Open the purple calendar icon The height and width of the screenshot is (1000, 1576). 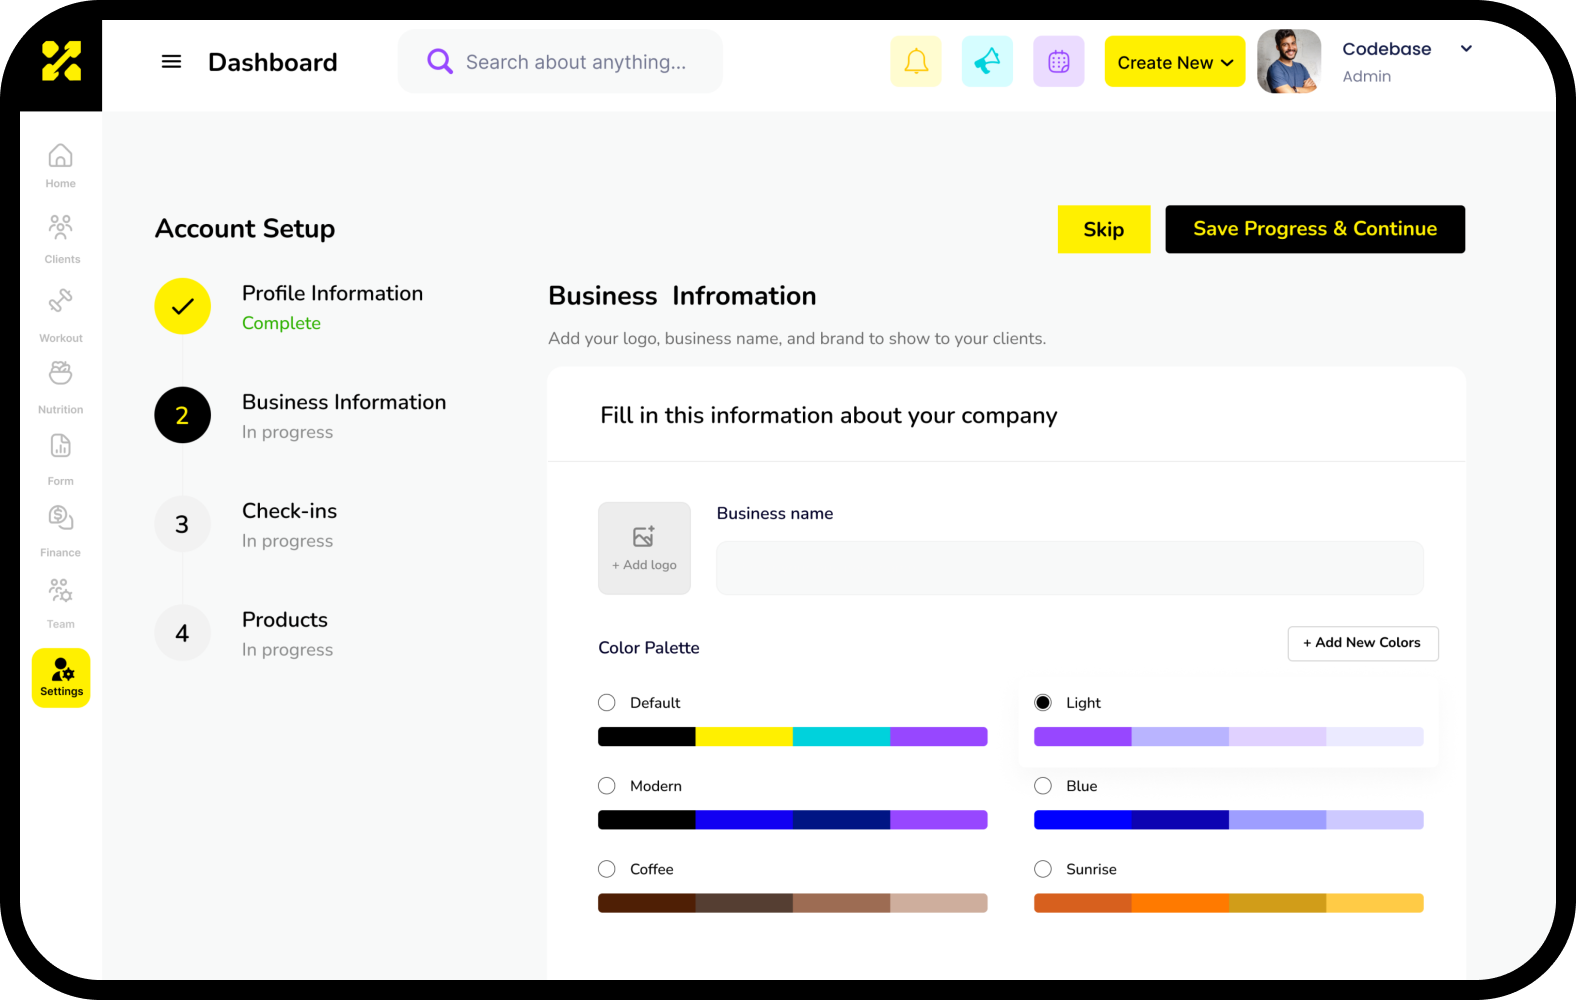click(x=1058, y=62)
